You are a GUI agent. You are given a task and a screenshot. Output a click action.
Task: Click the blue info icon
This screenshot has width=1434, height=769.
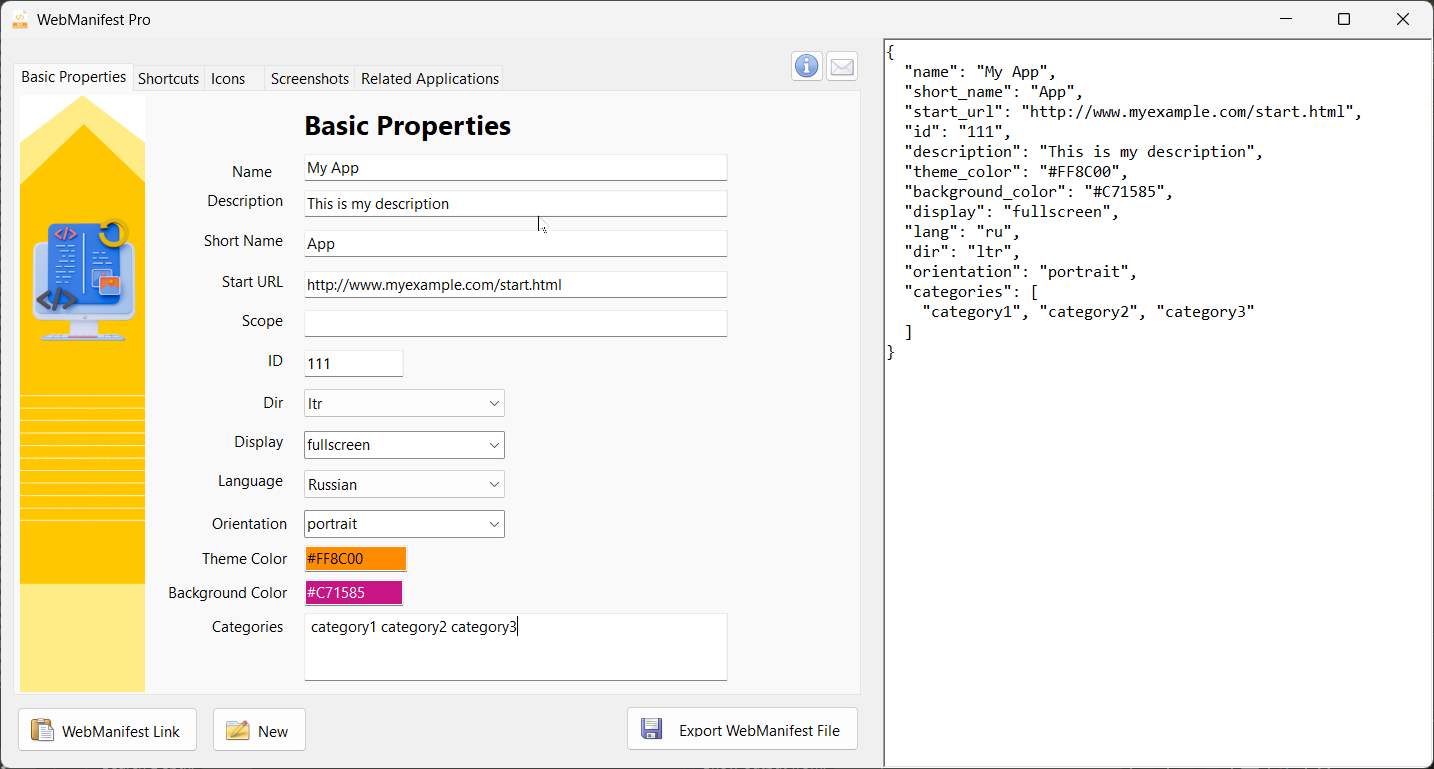(x=807, y=66)
